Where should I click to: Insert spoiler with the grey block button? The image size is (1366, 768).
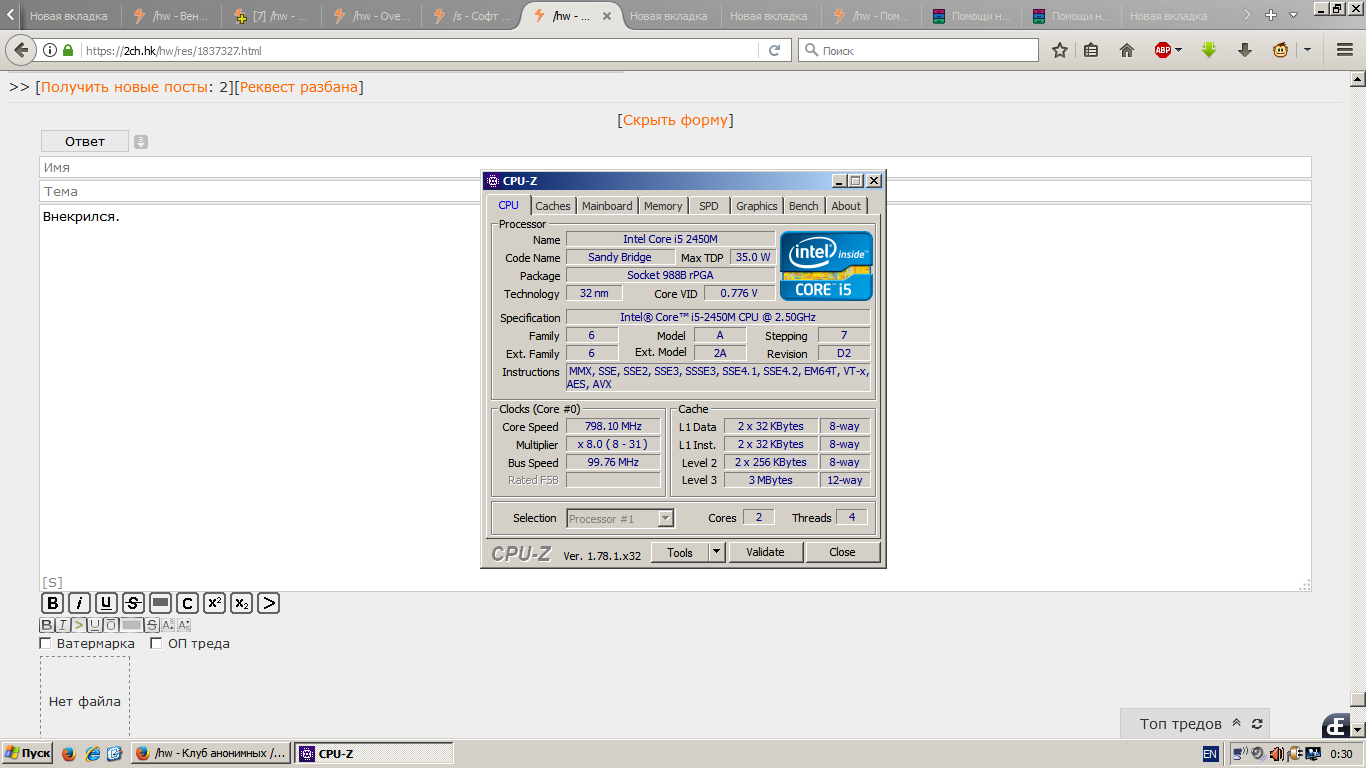[160, 603]
